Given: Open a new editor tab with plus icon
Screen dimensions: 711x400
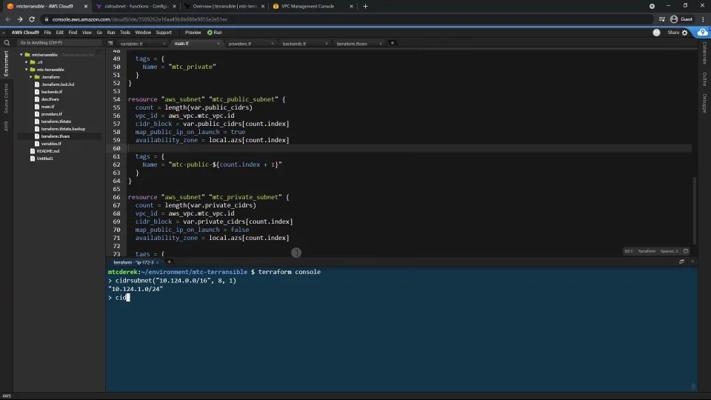Looking at the screenshot, I should point(392,43).
